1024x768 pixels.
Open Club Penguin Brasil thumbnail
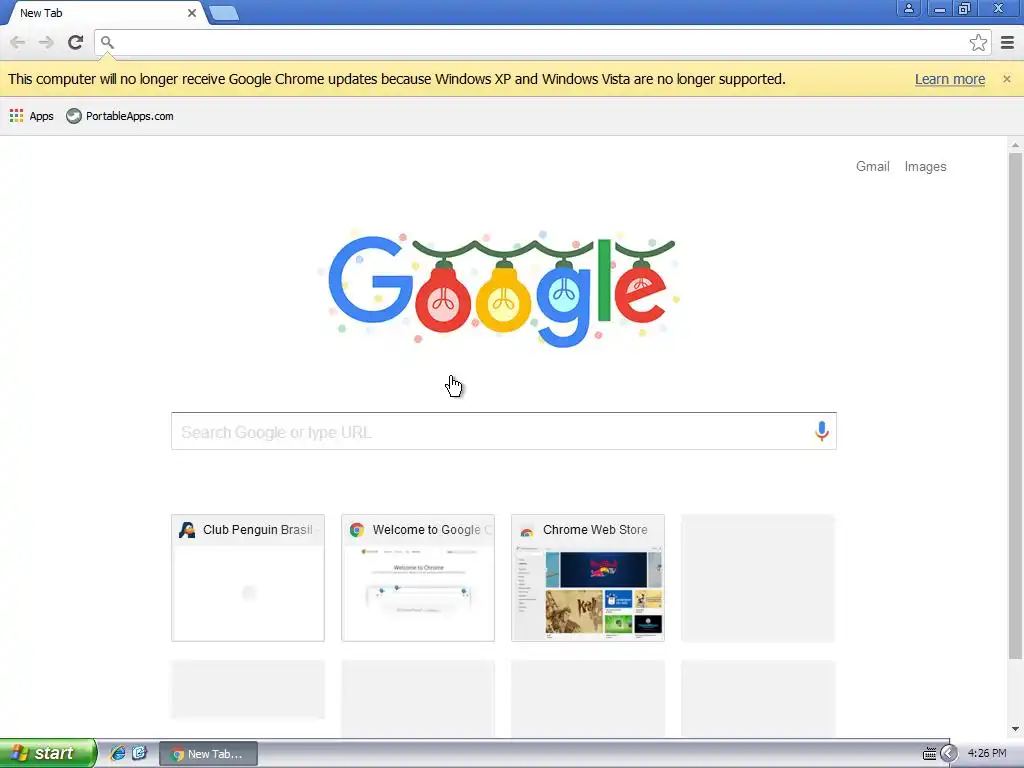[248, 578]
